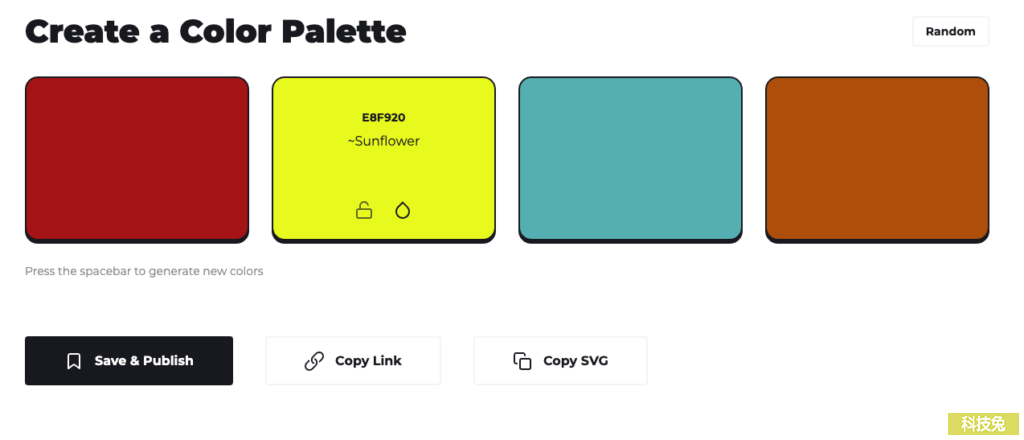Select the teal color swatch
Image resolution: width=1024 pixels, height=440 pixels.
[630, 159]
